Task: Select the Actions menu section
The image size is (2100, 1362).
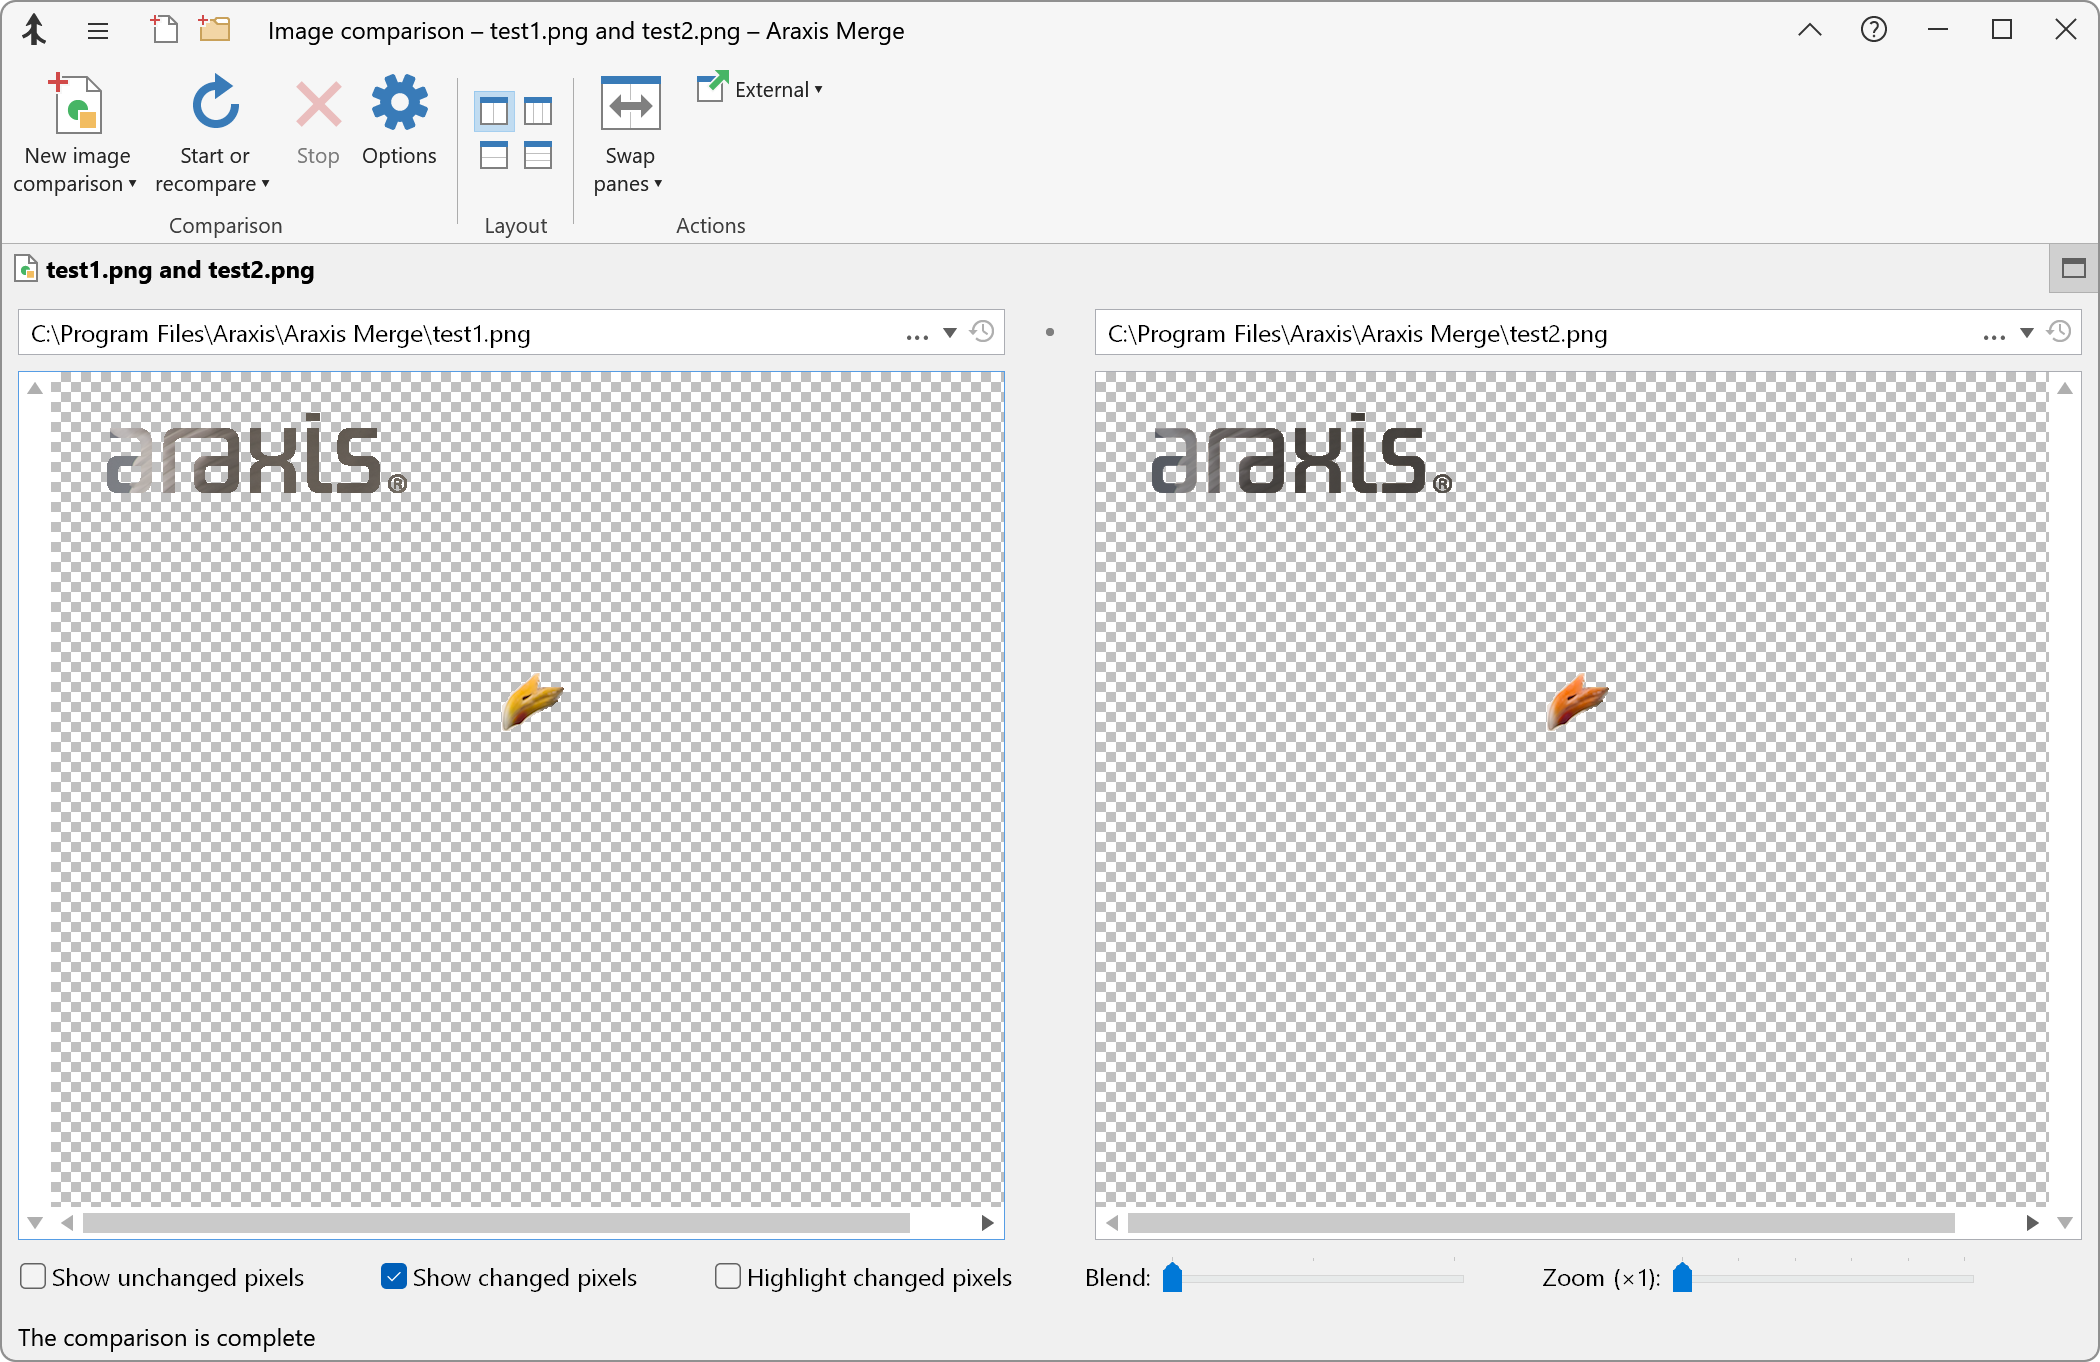Action: tap(710, 225)
